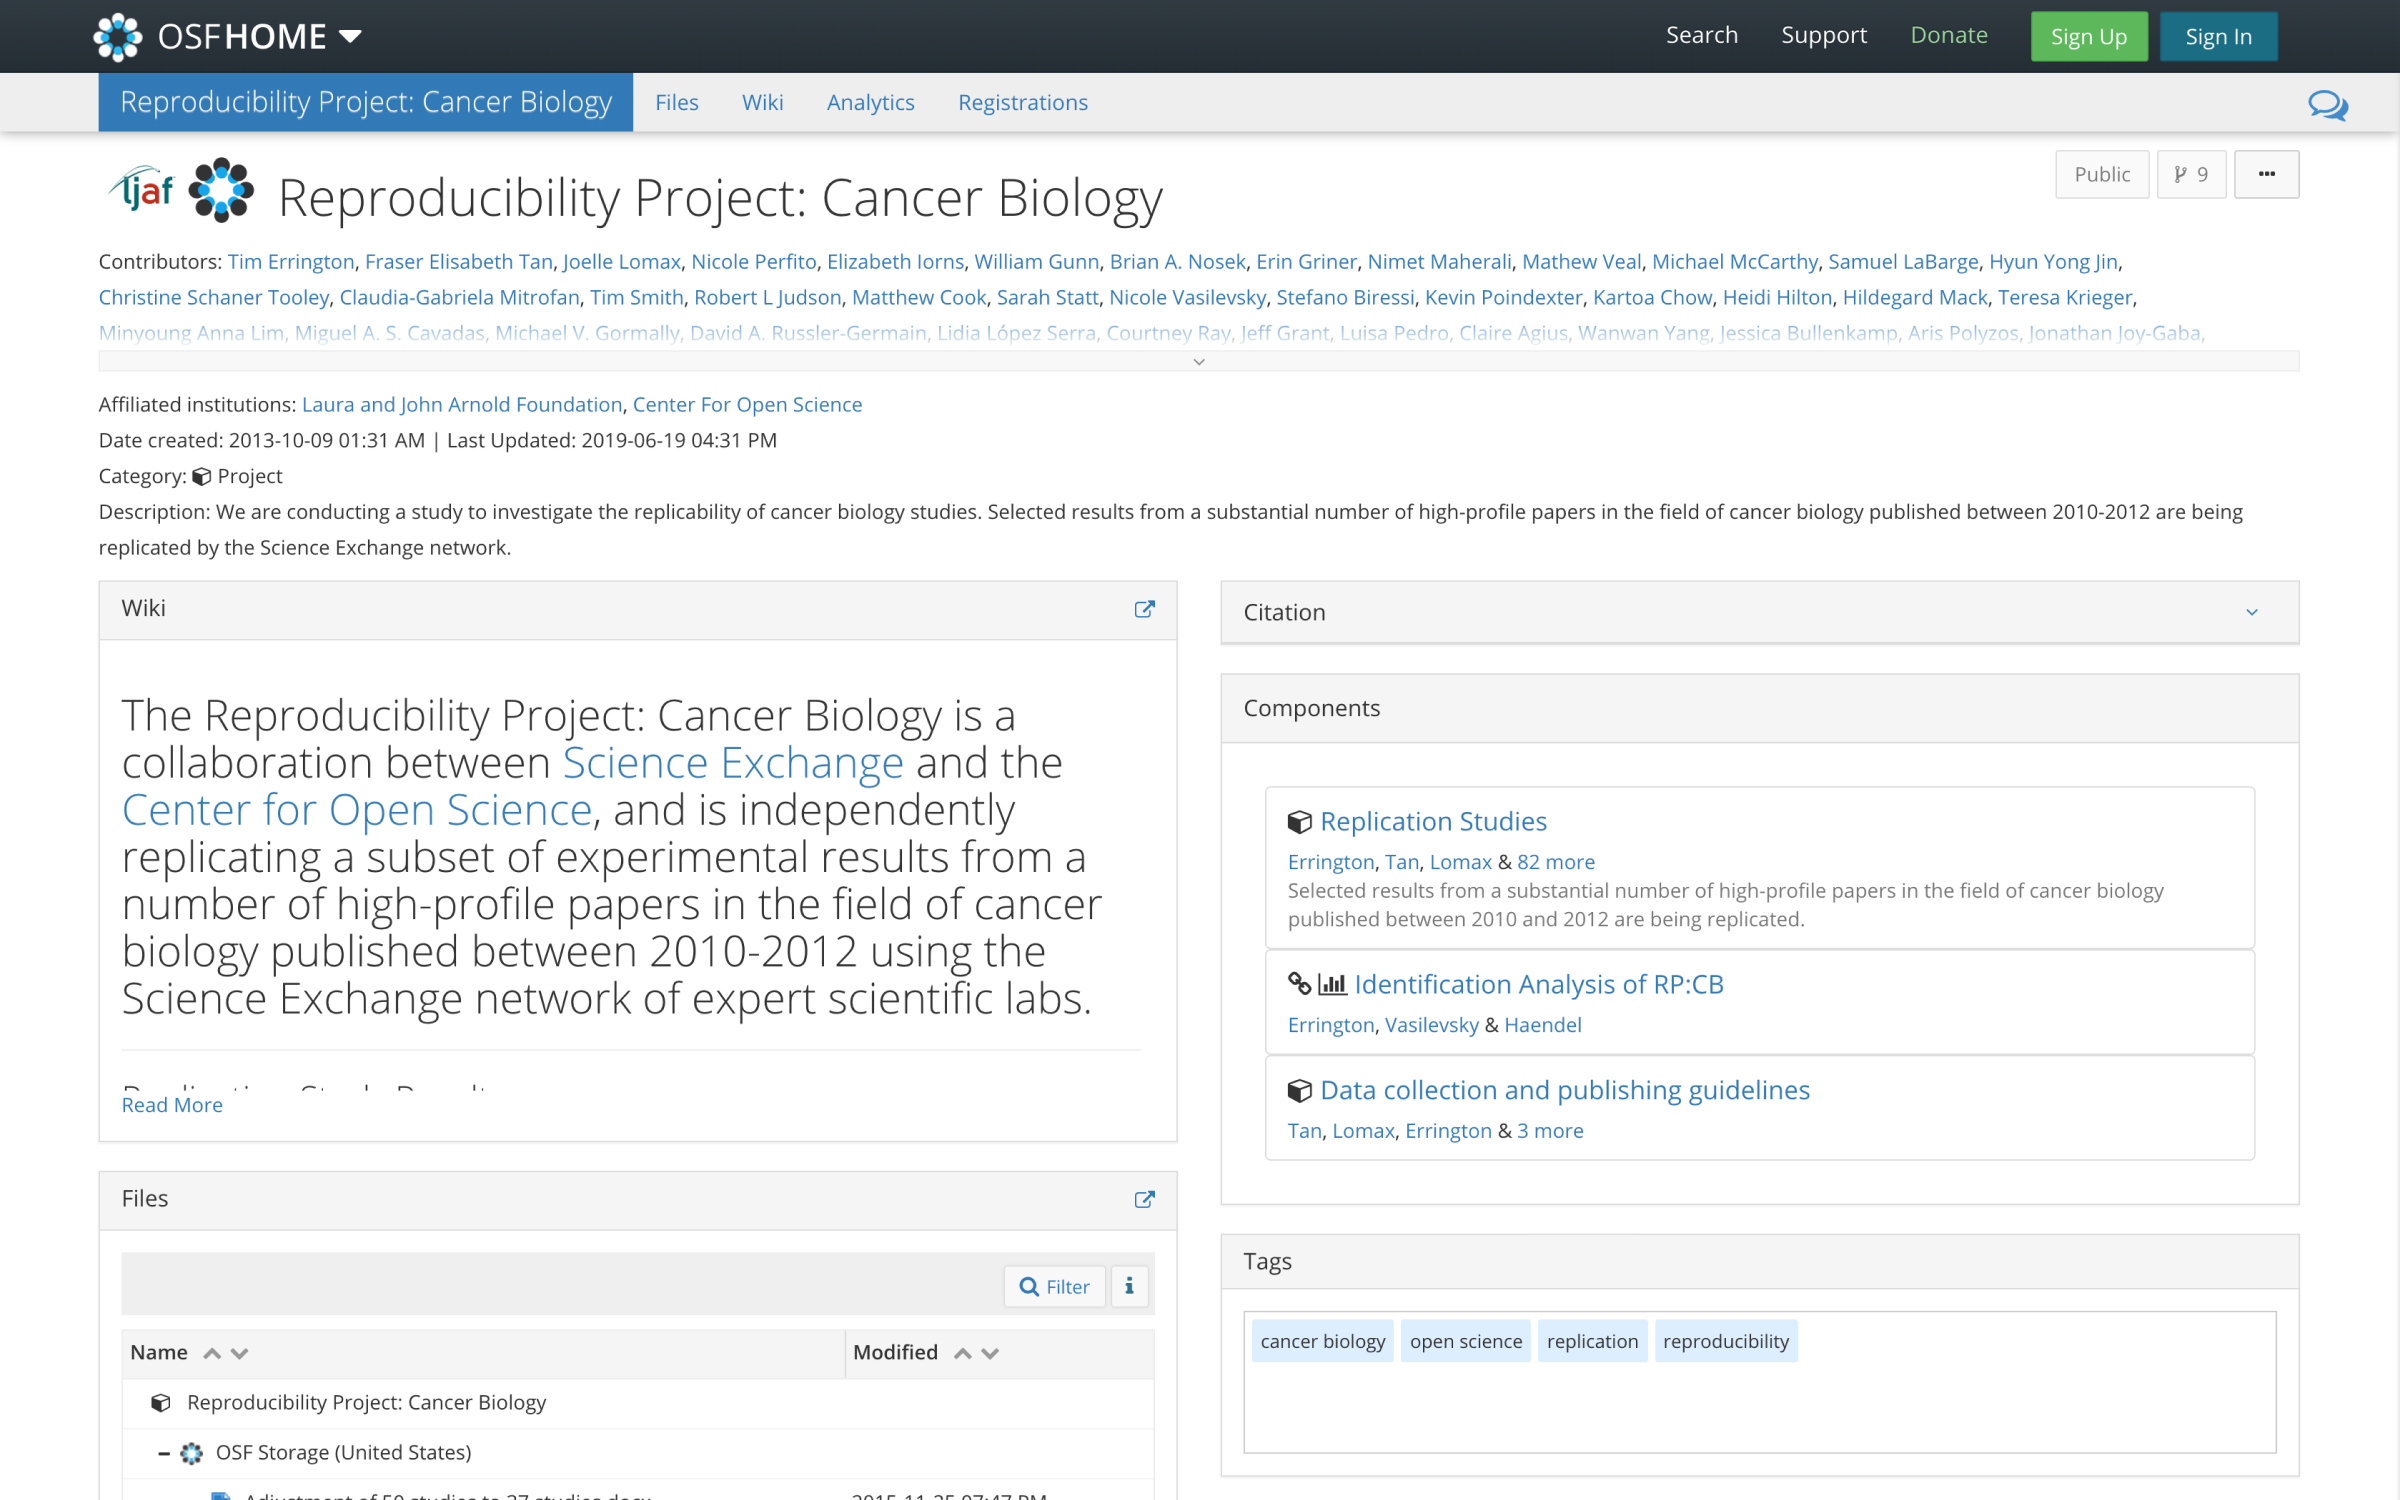Click the OSF logo in navbar

(x=117, y=37)
